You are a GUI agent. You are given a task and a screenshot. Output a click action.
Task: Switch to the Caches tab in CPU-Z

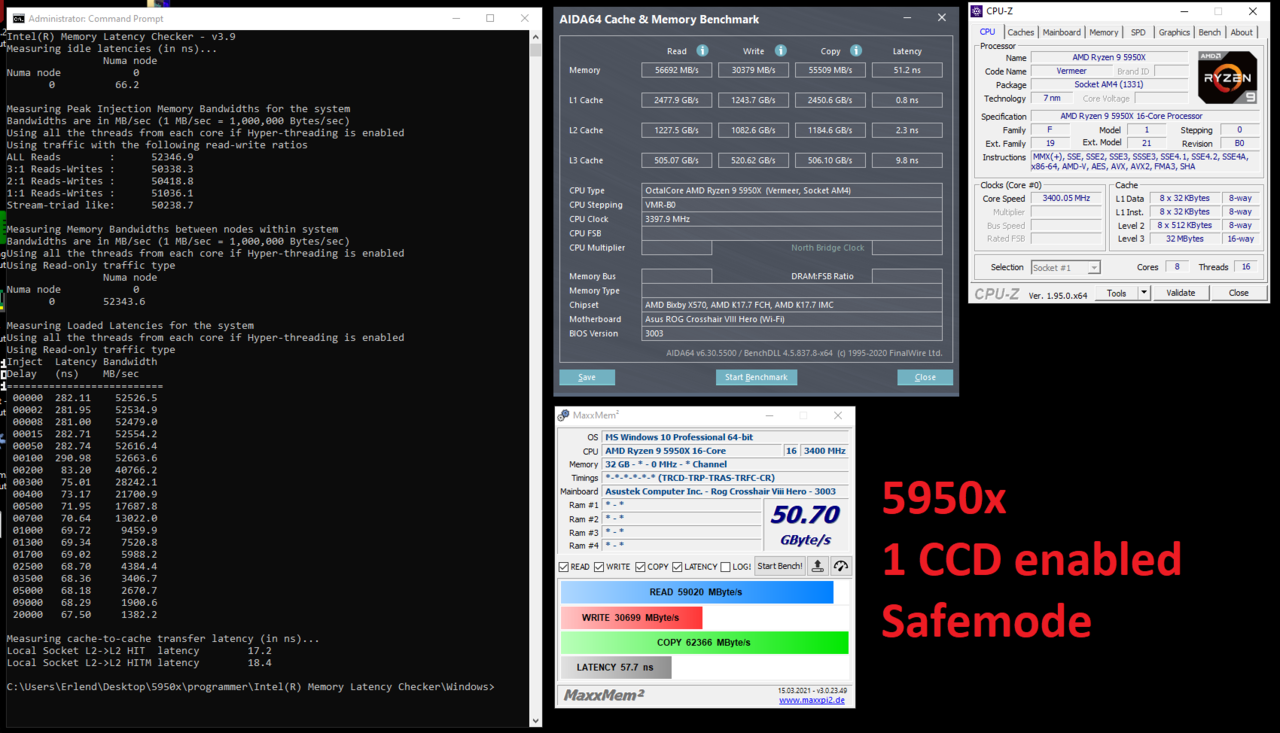pyautogui.click(x=1021, y=32)
